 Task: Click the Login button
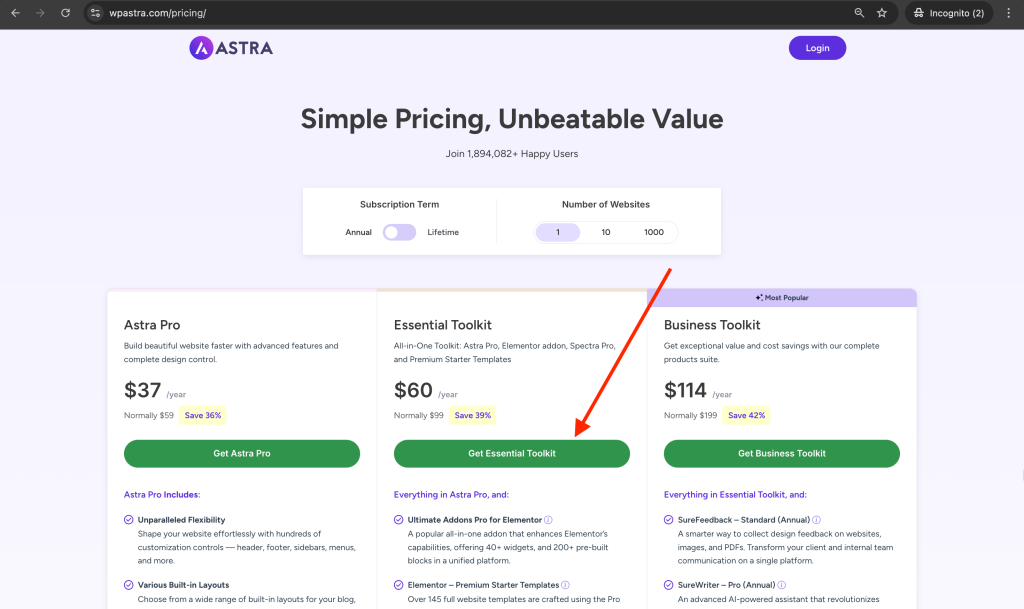coord(817,48)
